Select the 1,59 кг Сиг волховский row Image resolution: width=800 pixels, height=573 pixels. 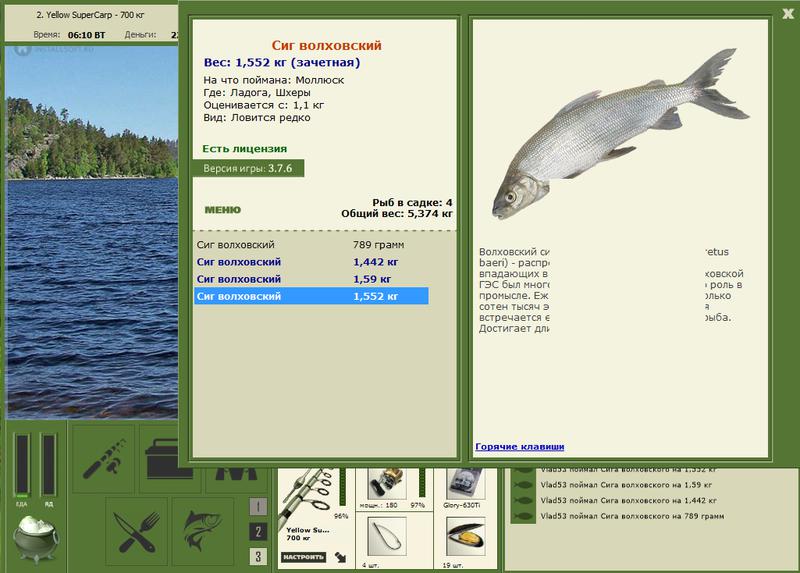pyautogui.click(x=311, y=279)
